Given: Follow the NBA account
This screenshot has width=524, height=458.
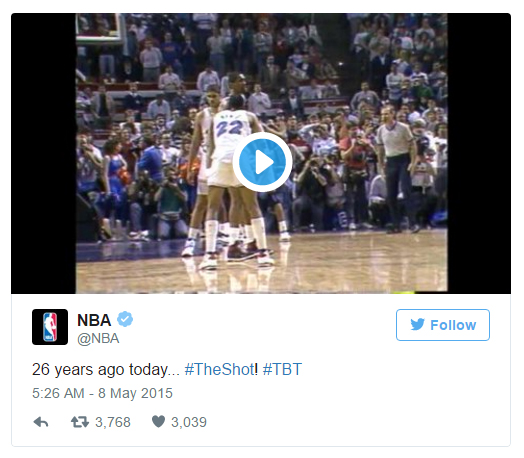Looking at the screenshot, I should (443, 325).
